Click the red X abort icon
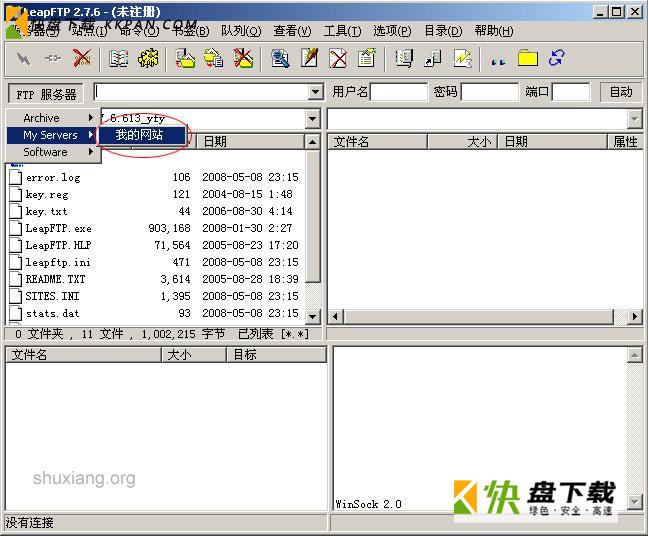 pos(82,58)
